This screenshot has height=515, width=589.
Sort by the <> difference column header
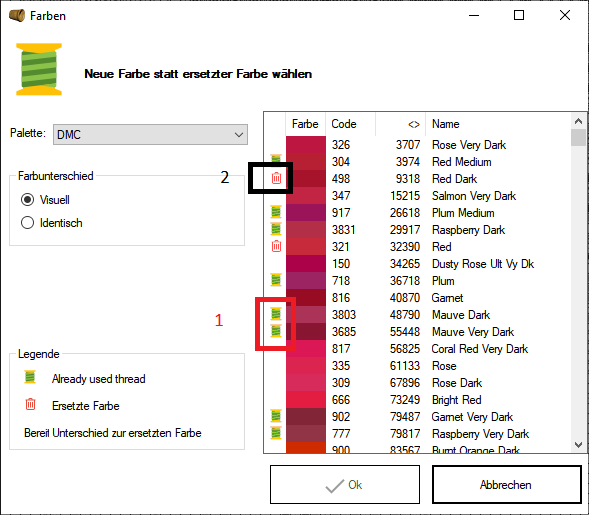coord(400,124)
